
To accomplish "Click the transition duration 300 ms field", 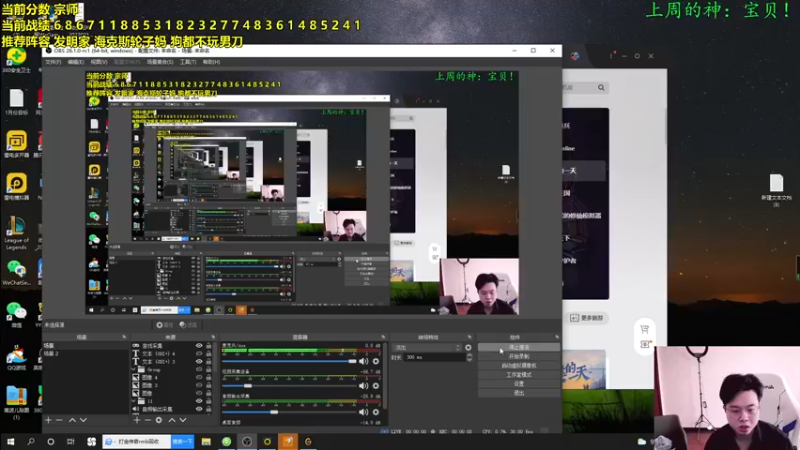I will pyautogui.click(x=434, y=358).
